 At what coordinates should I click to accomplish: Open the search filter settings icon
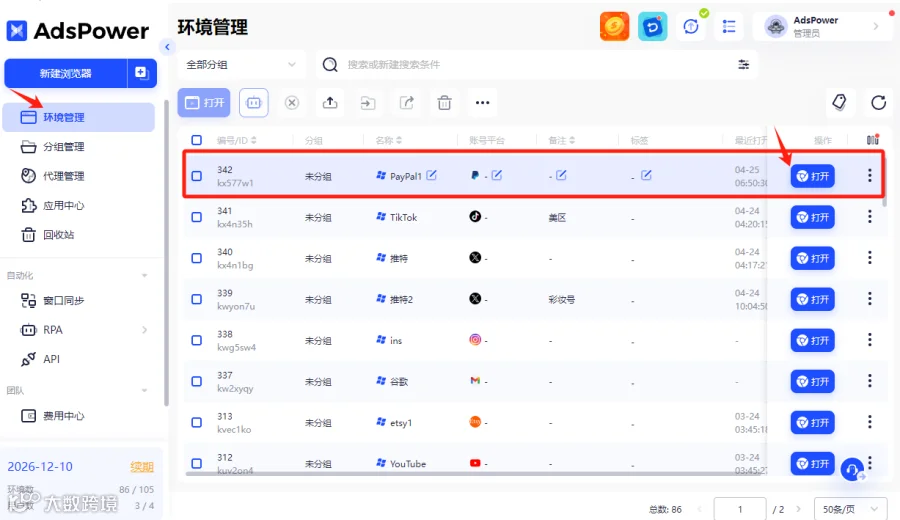click(x=743, y=64)
